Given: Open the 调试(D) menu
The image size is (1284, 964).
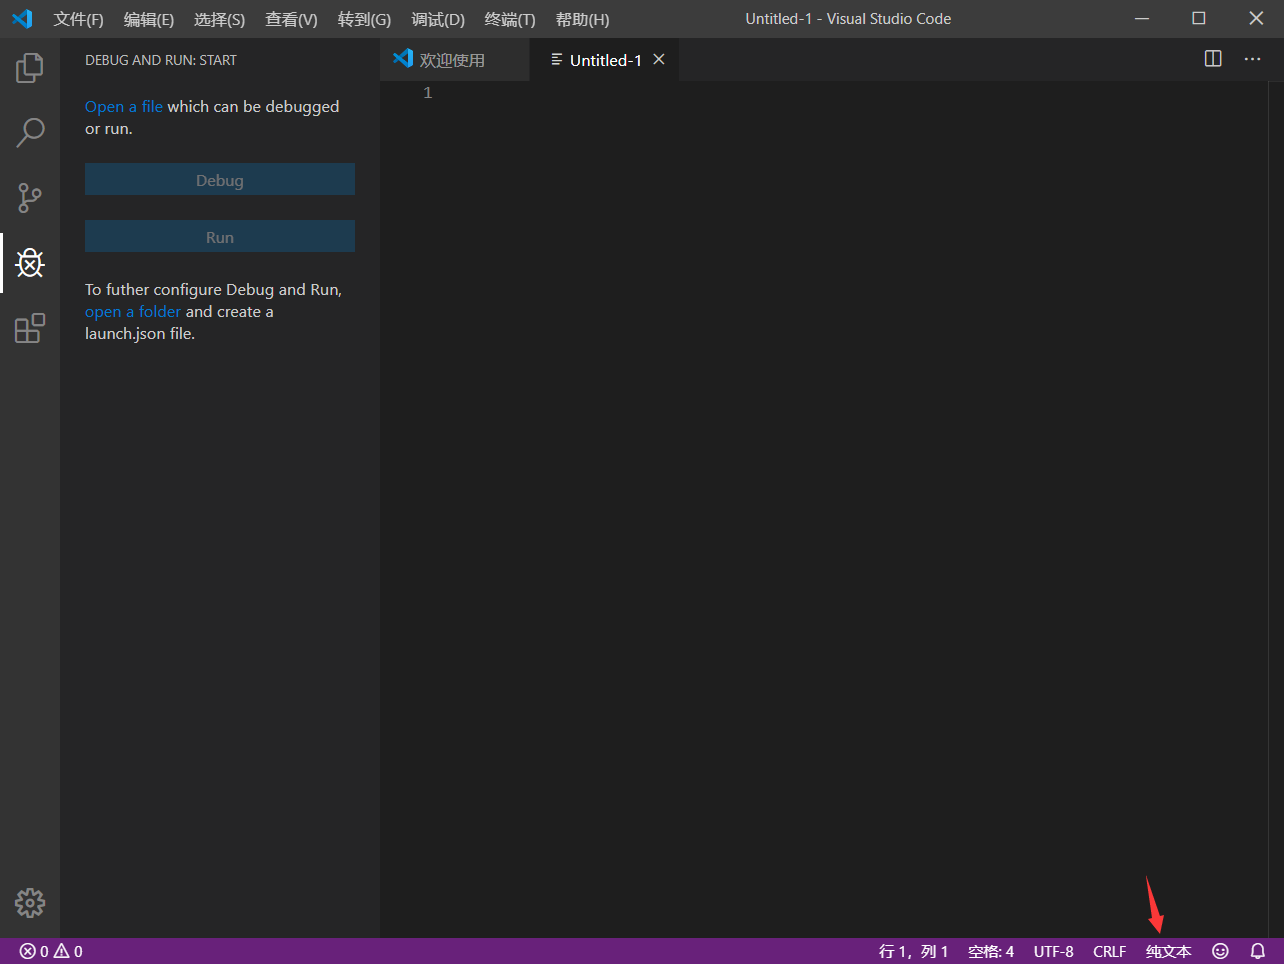Looking at the screenshot, I should (438, 19).
